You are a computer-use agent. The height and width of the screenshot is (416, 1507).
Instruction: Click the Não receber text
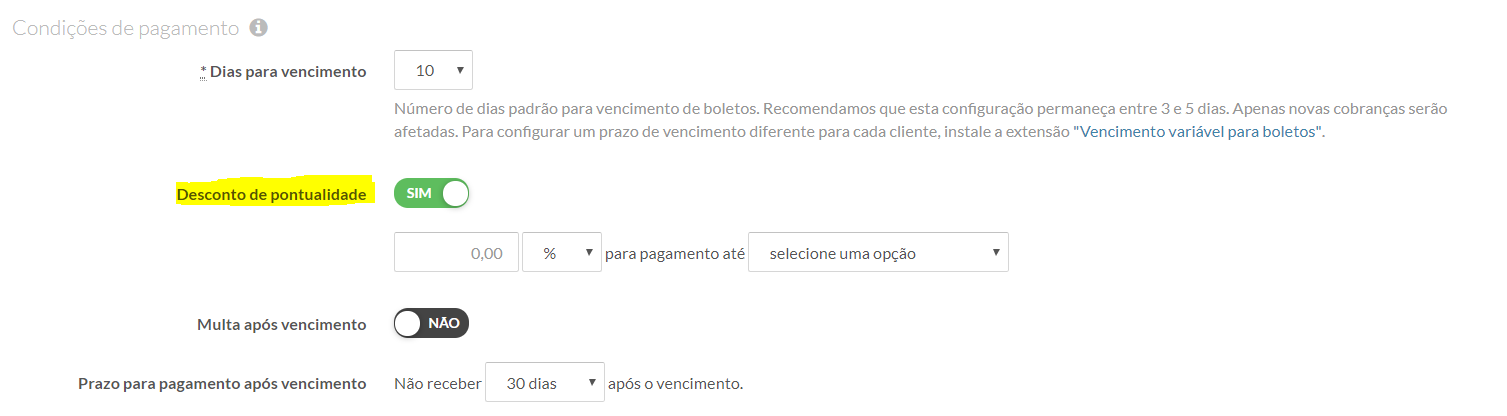[x=437, y=383]
